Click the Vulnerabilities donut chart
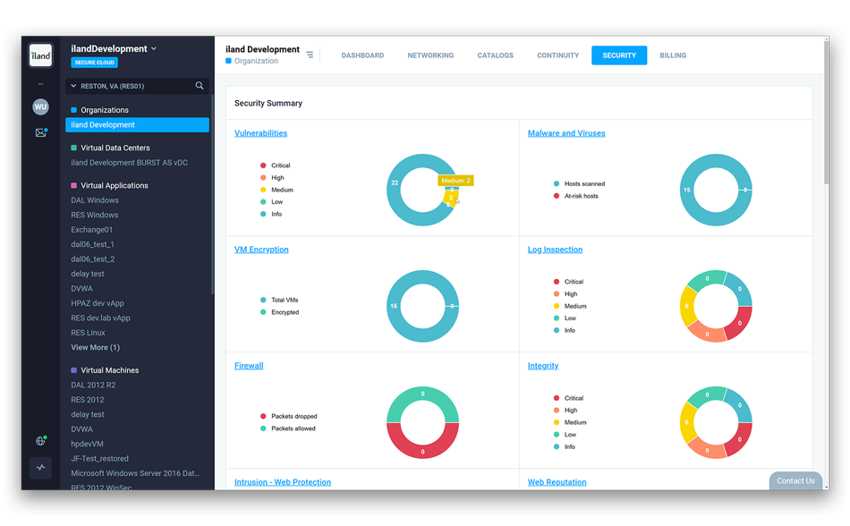The width and height of the screenshot is (850, 526). [423, 190]
